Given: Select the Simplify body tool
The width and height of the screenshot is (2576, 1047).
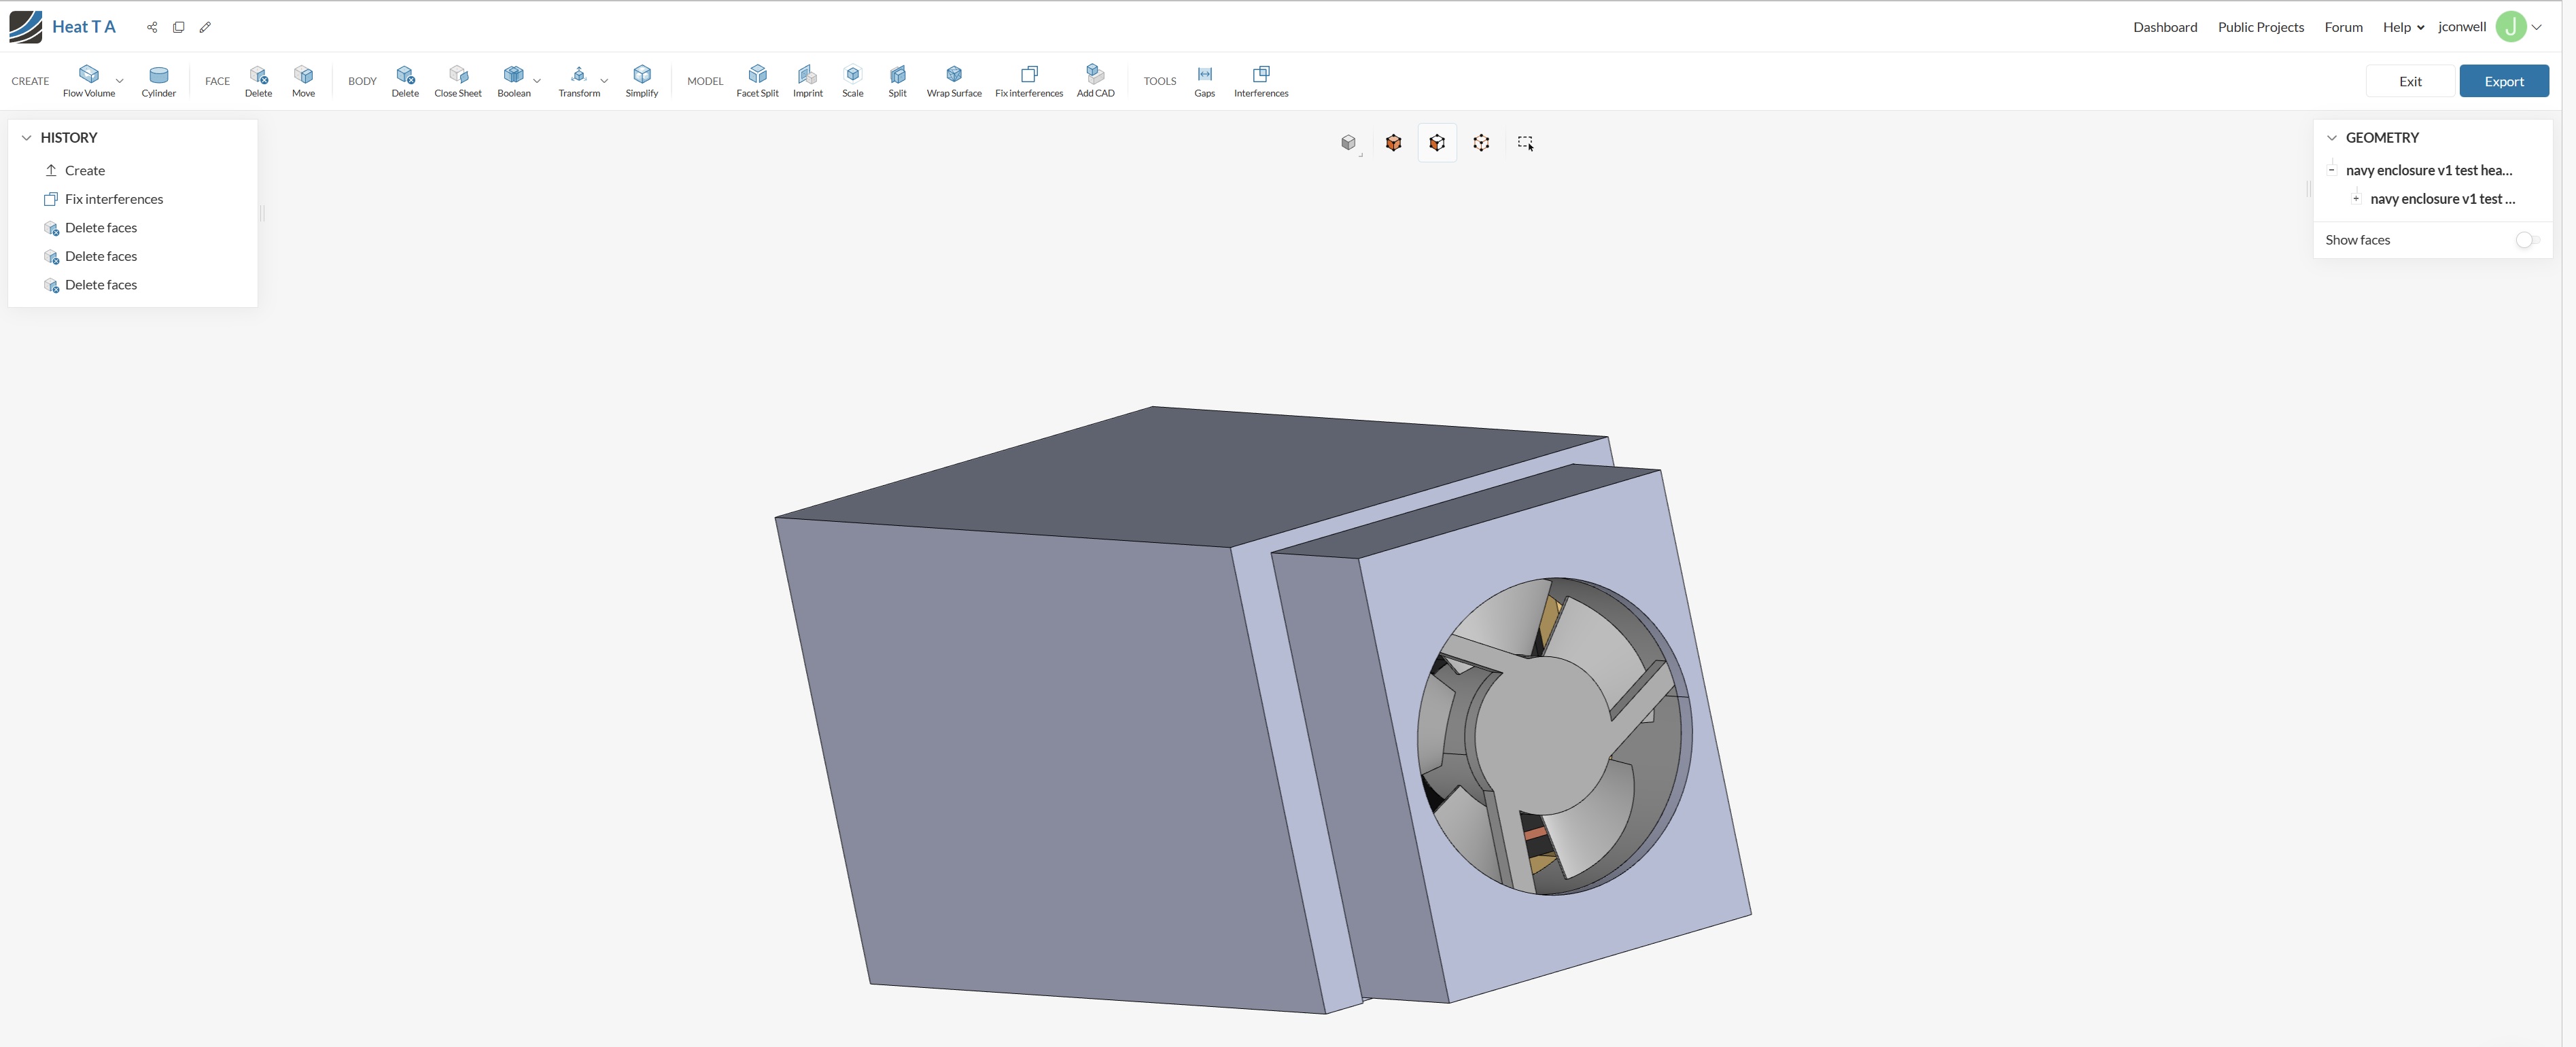Looking at the screenshot, I should 642,81.
